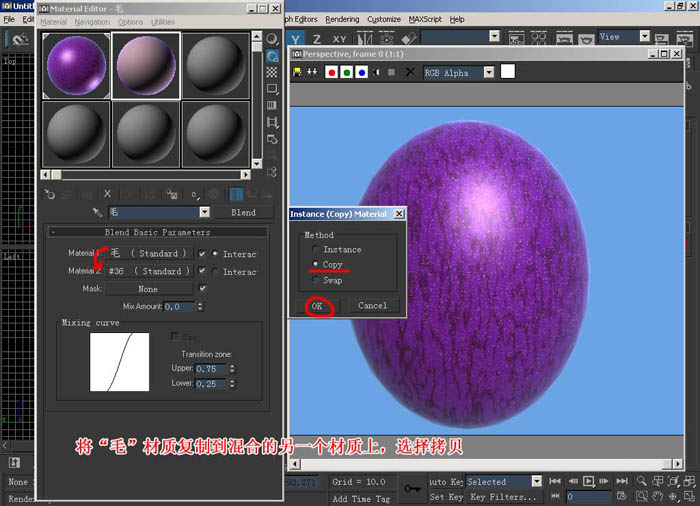Click the Blend material type button

[x=243, y=213]
